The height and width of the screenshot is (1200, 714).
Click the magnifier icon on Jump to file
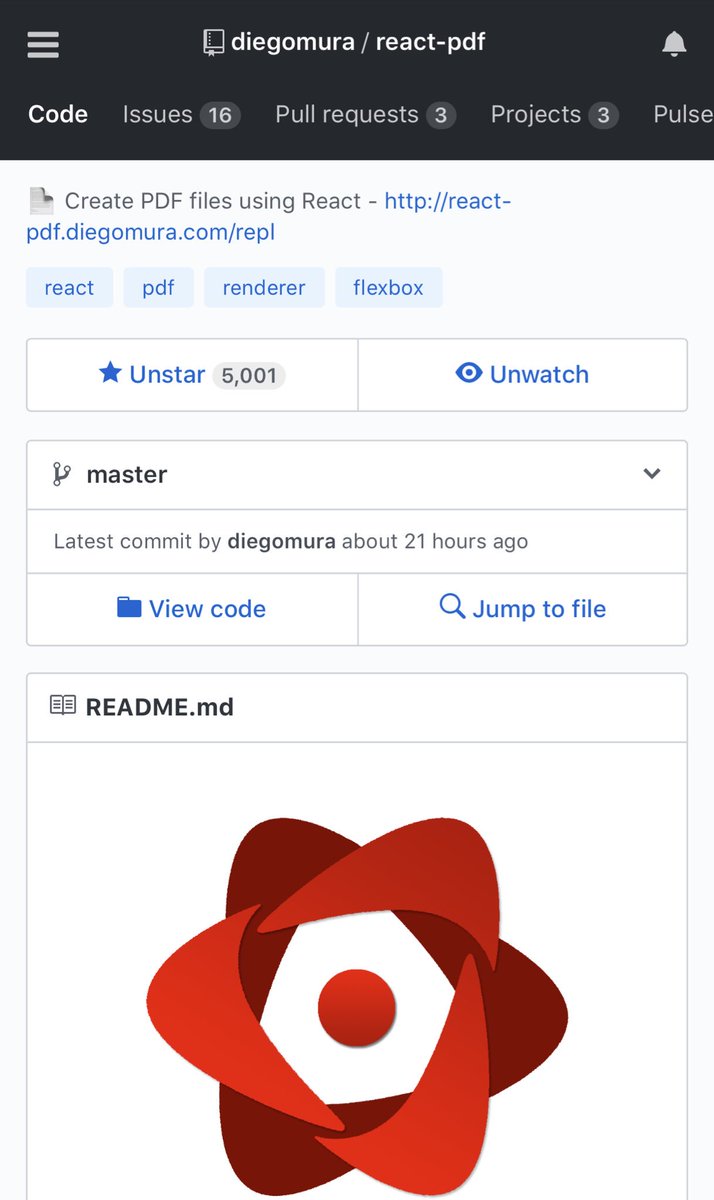tap(452, 607)
